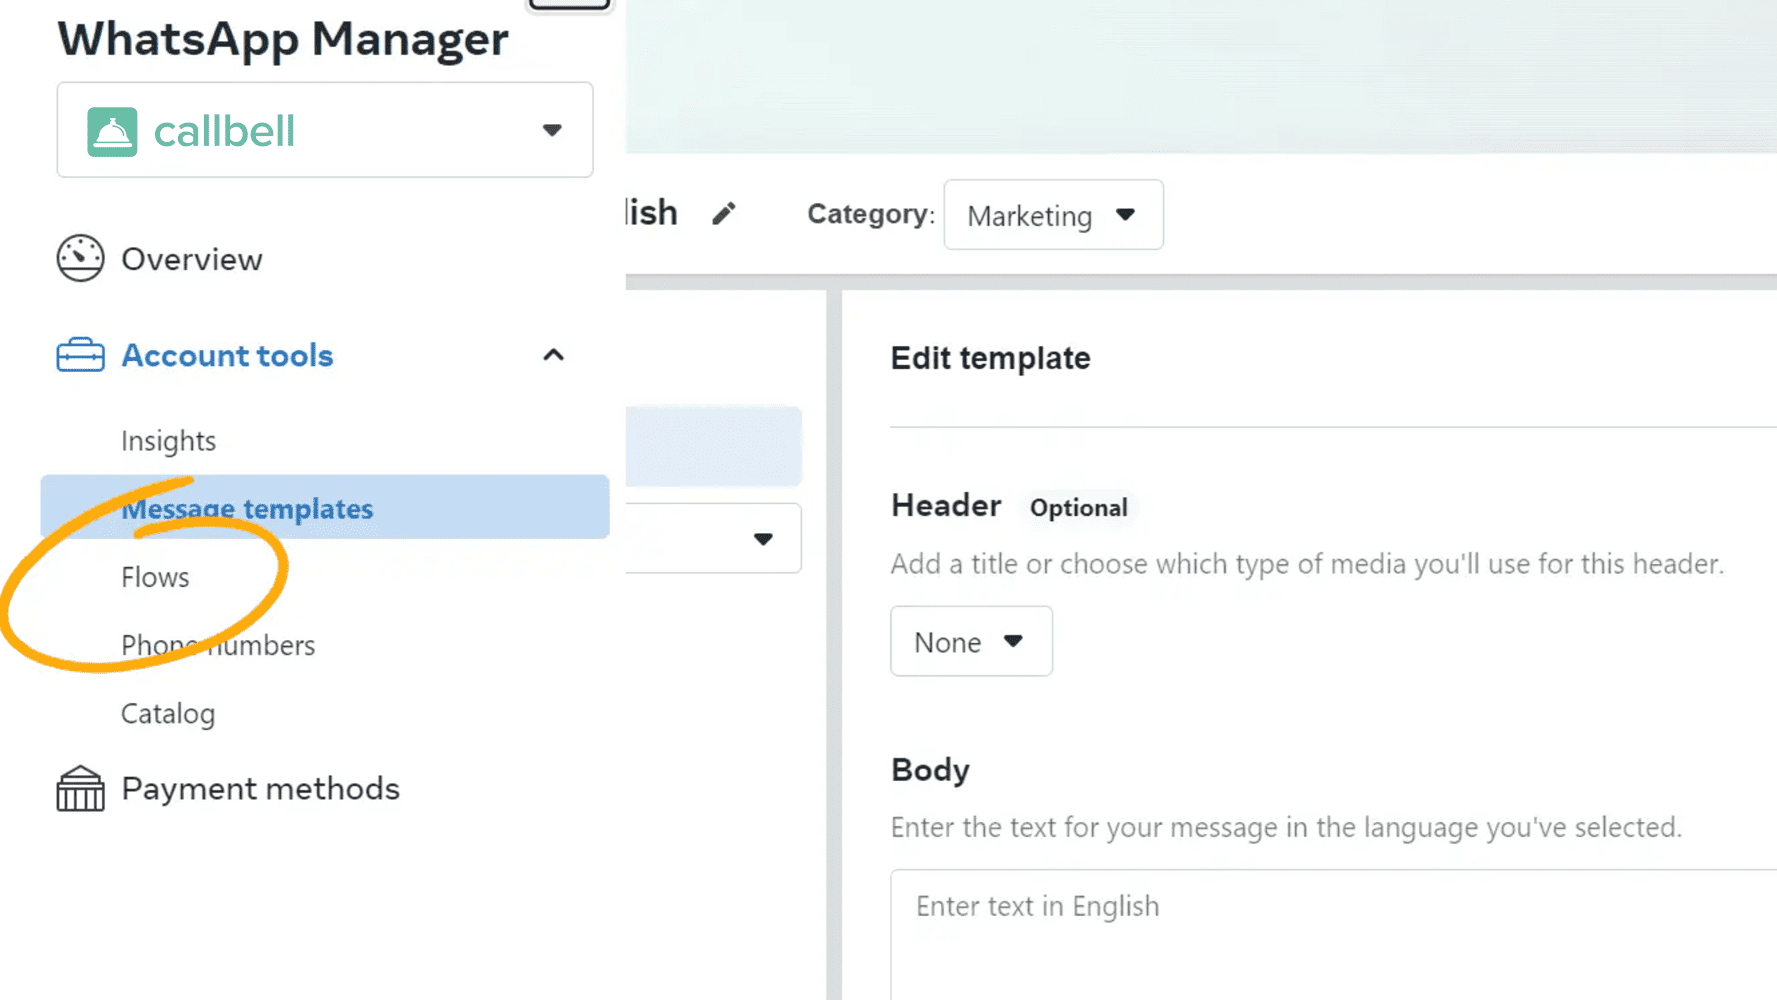Image resolution: width=1777 pixels, height=1000 pixels.
Task: Click the WhatsApp Manager title
Action: (283, 40)
